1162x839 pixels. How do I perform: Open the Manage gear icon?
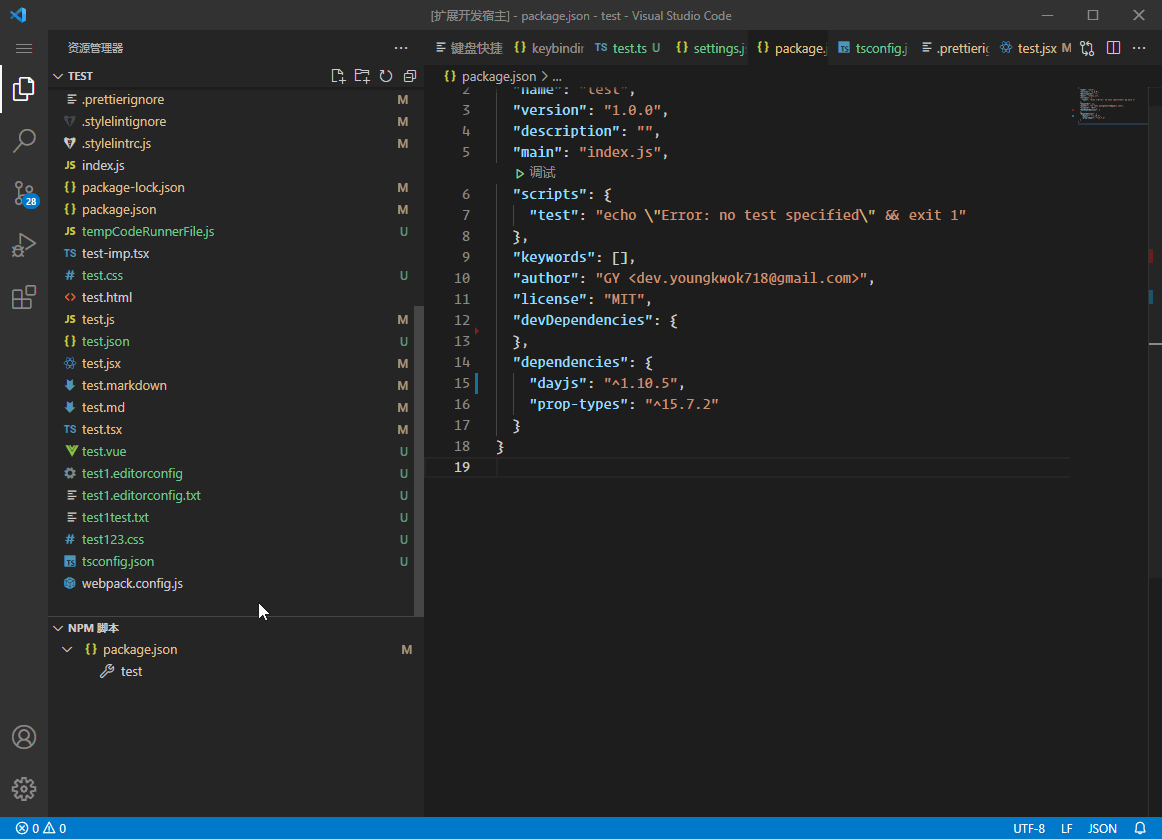[24, 789]
